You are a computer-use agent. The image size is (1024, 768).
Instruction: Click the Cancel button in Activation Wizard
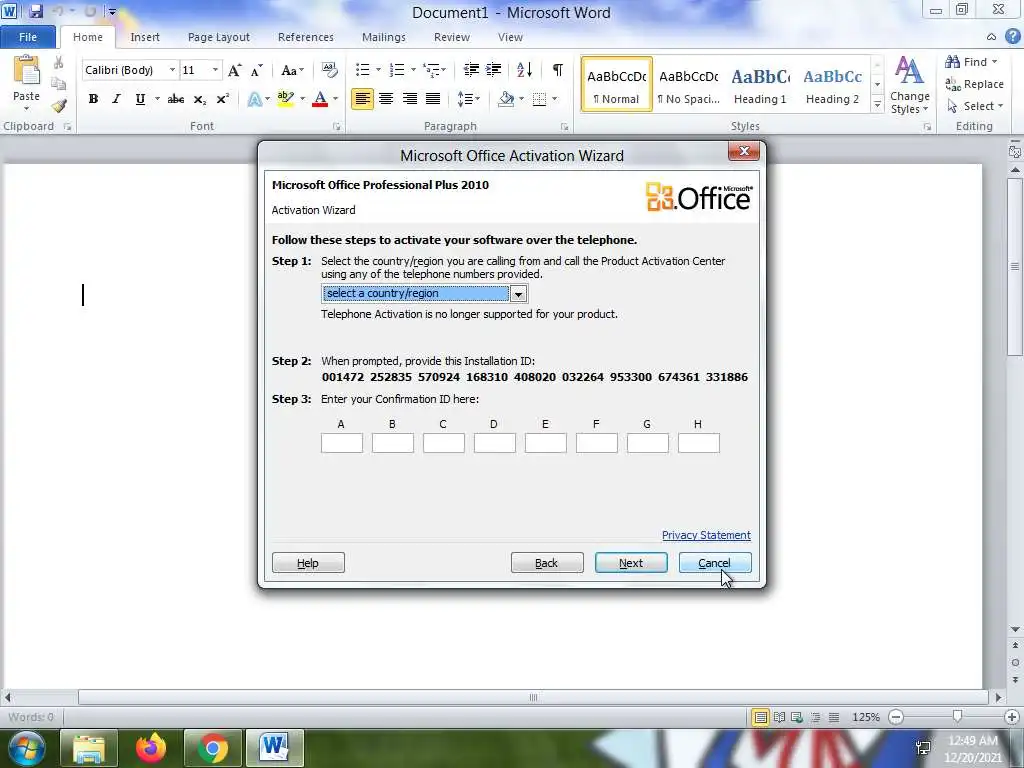click(x=714, y=563)
